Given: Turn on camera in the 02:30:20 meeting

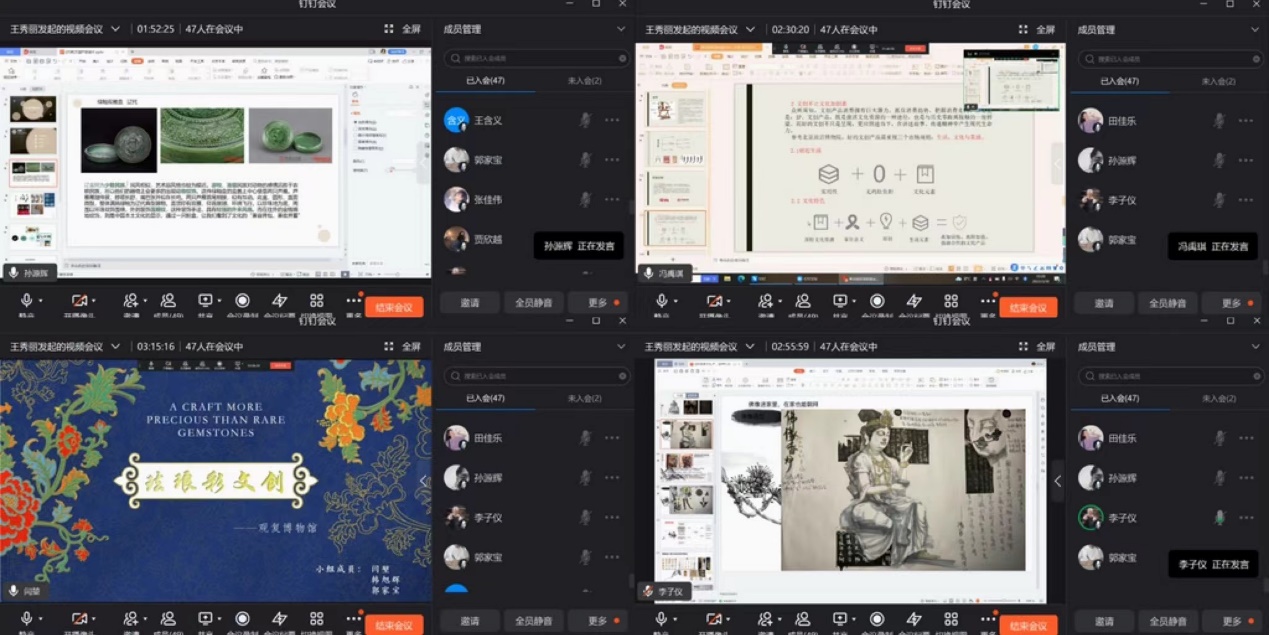Looking at the screenshot, I should [x=714, y=300].
